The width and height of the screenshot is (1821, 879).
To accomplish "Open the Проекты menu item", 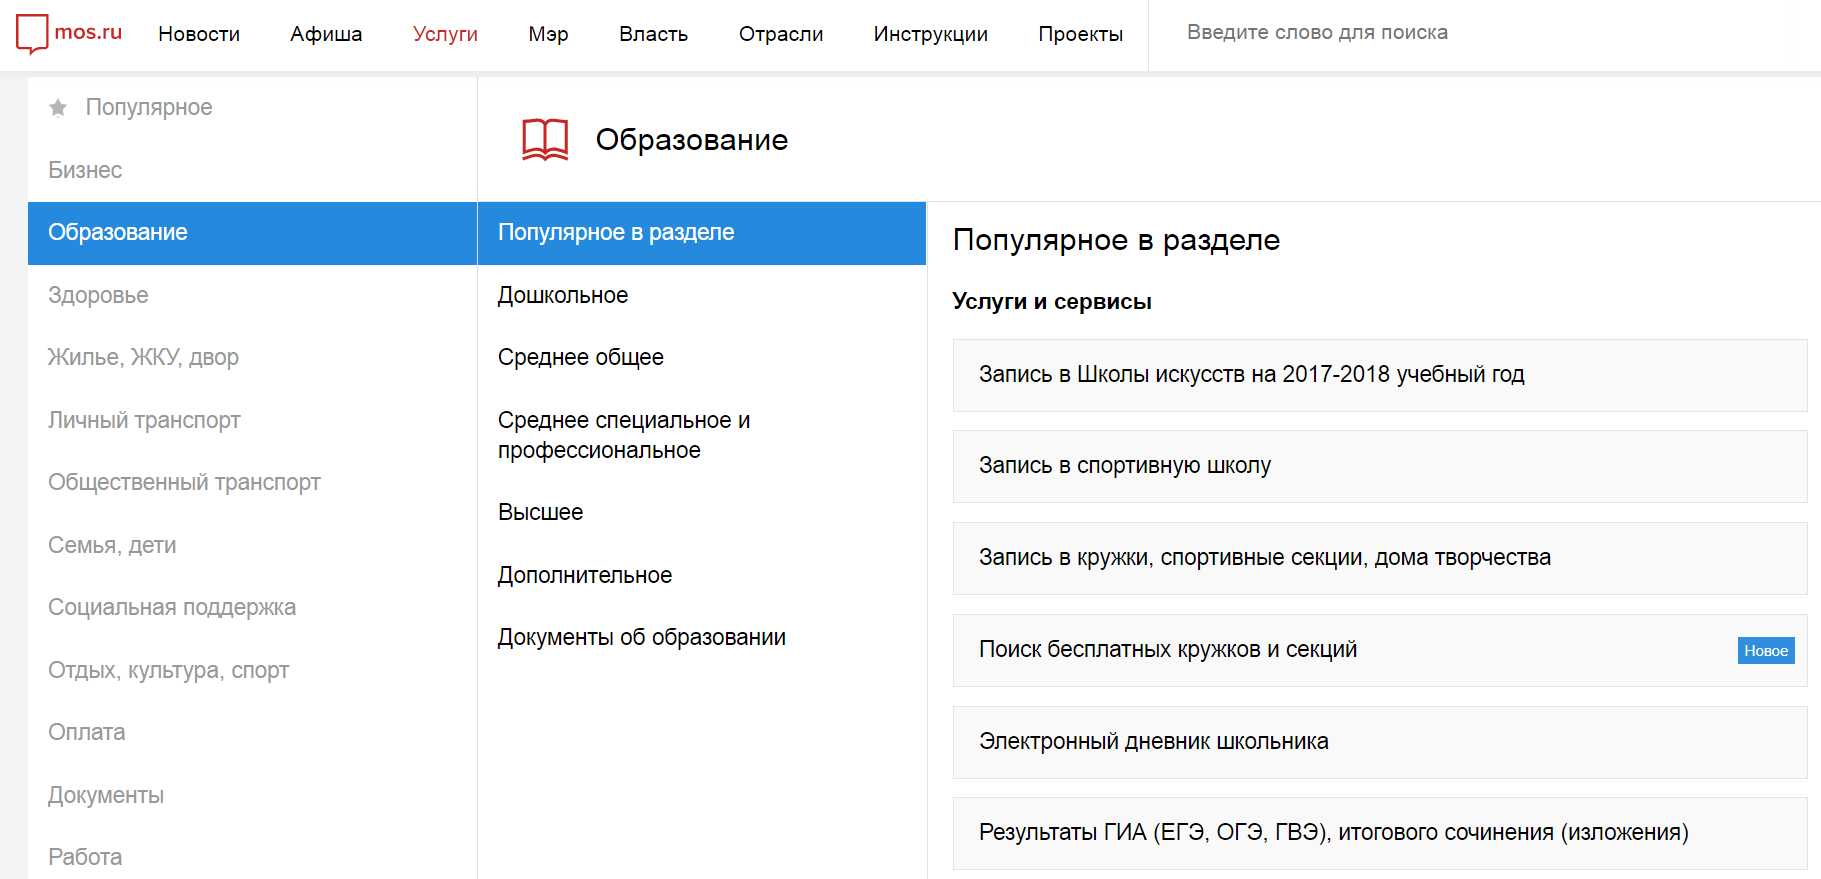I will click(x=1080, y=34).
